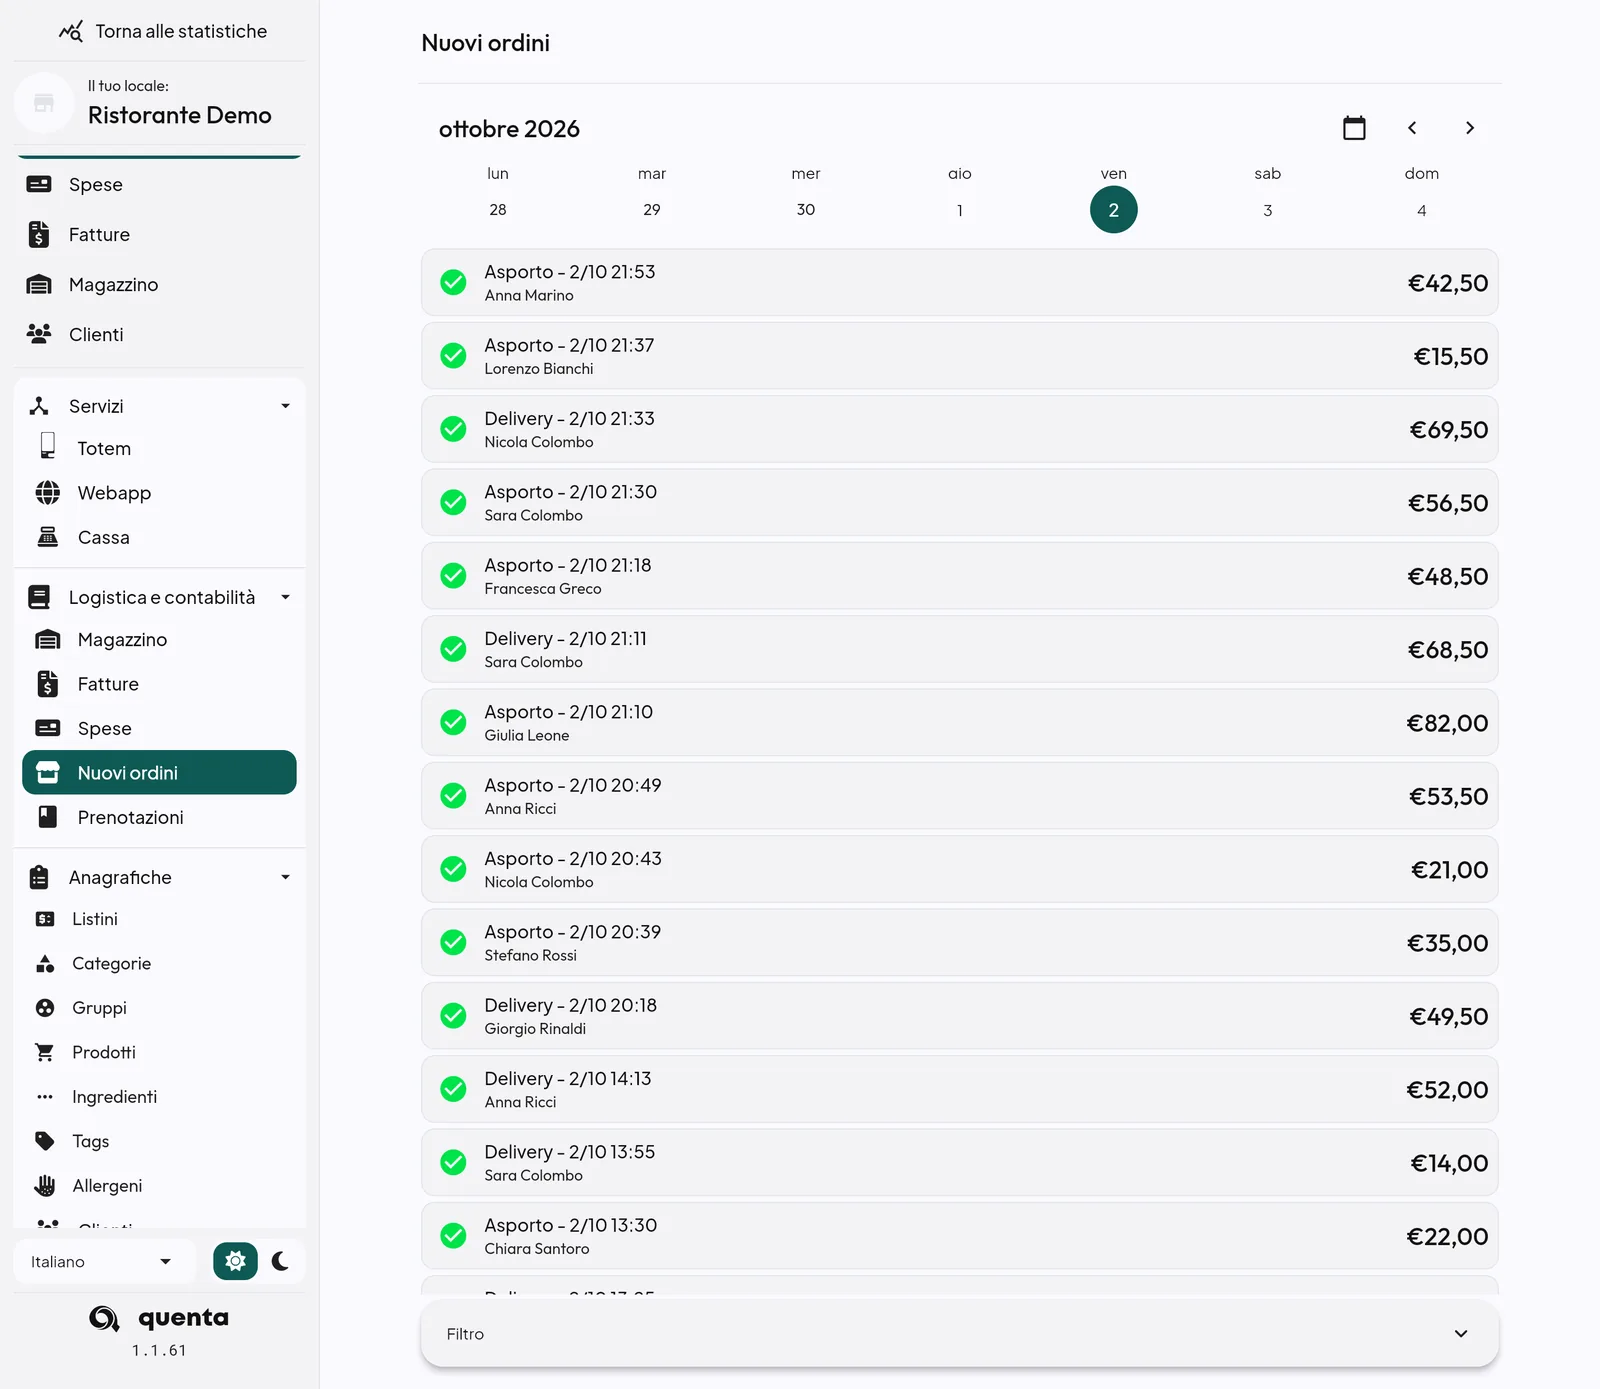The width and height of the screenshot is (1600, 1389).
Task: Open Delivery order from Nicola Colombo €69,50
Action: (959, 429)
